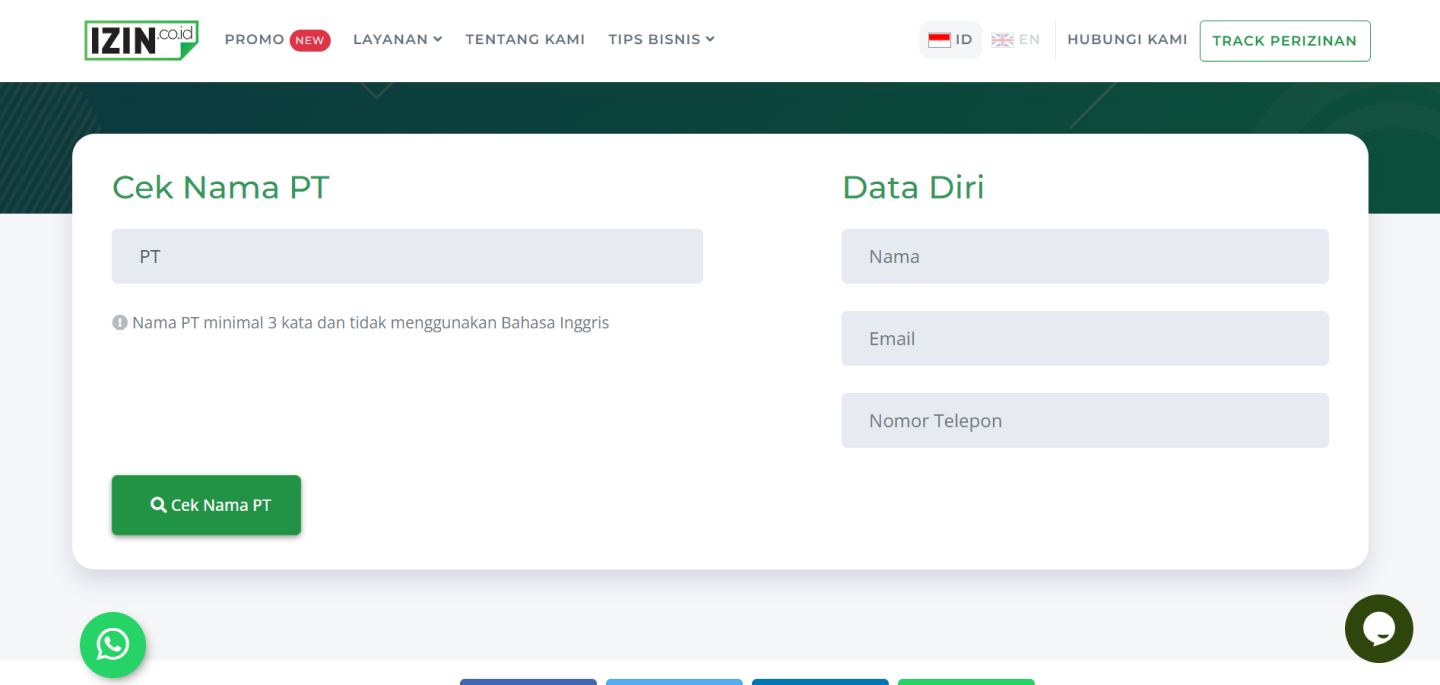Click the red NEW badge beside Promo

pos(310,40)
